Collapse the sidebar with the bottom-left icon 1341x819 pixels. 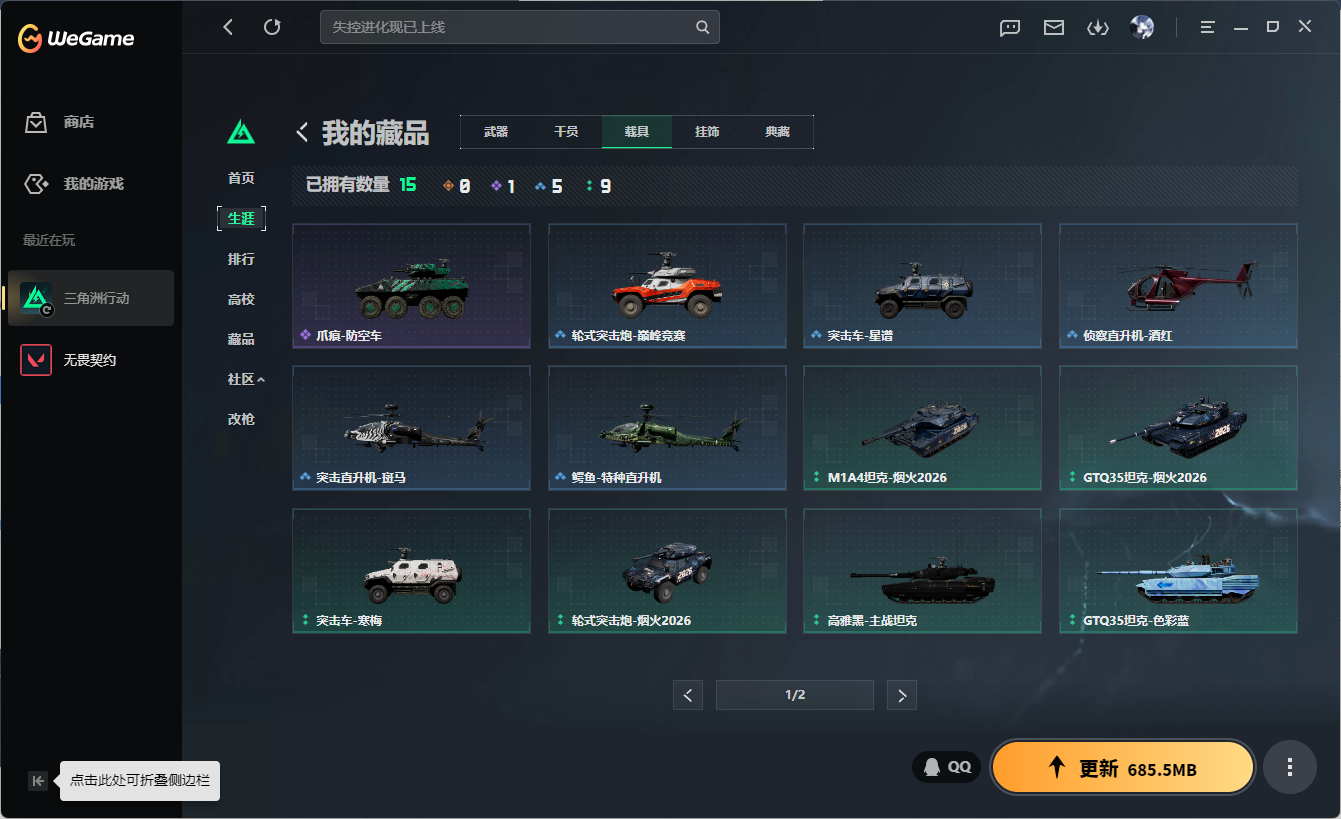(x=37, y=781)
